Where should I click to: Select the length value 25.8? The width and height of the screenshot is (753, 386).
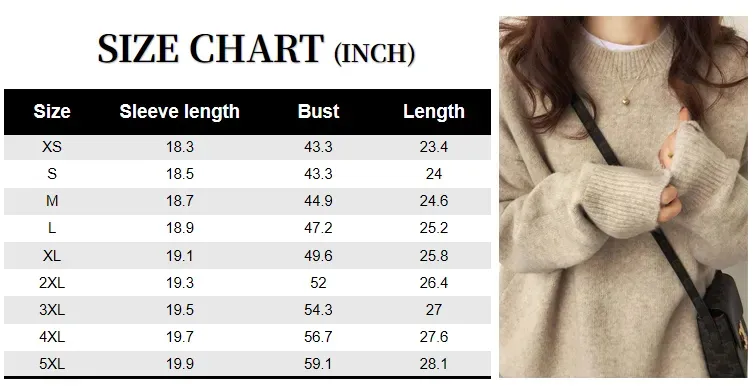tap(434, 255)
